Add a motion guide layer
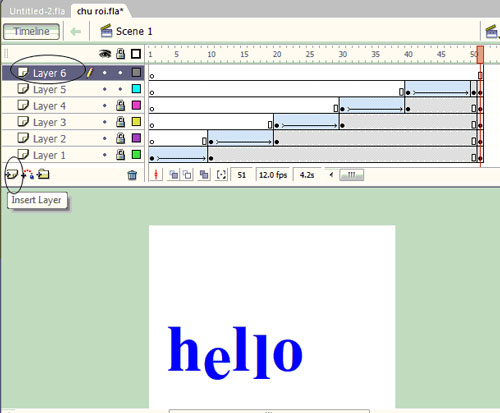The image size is (500, 413). tap(28, 174)
